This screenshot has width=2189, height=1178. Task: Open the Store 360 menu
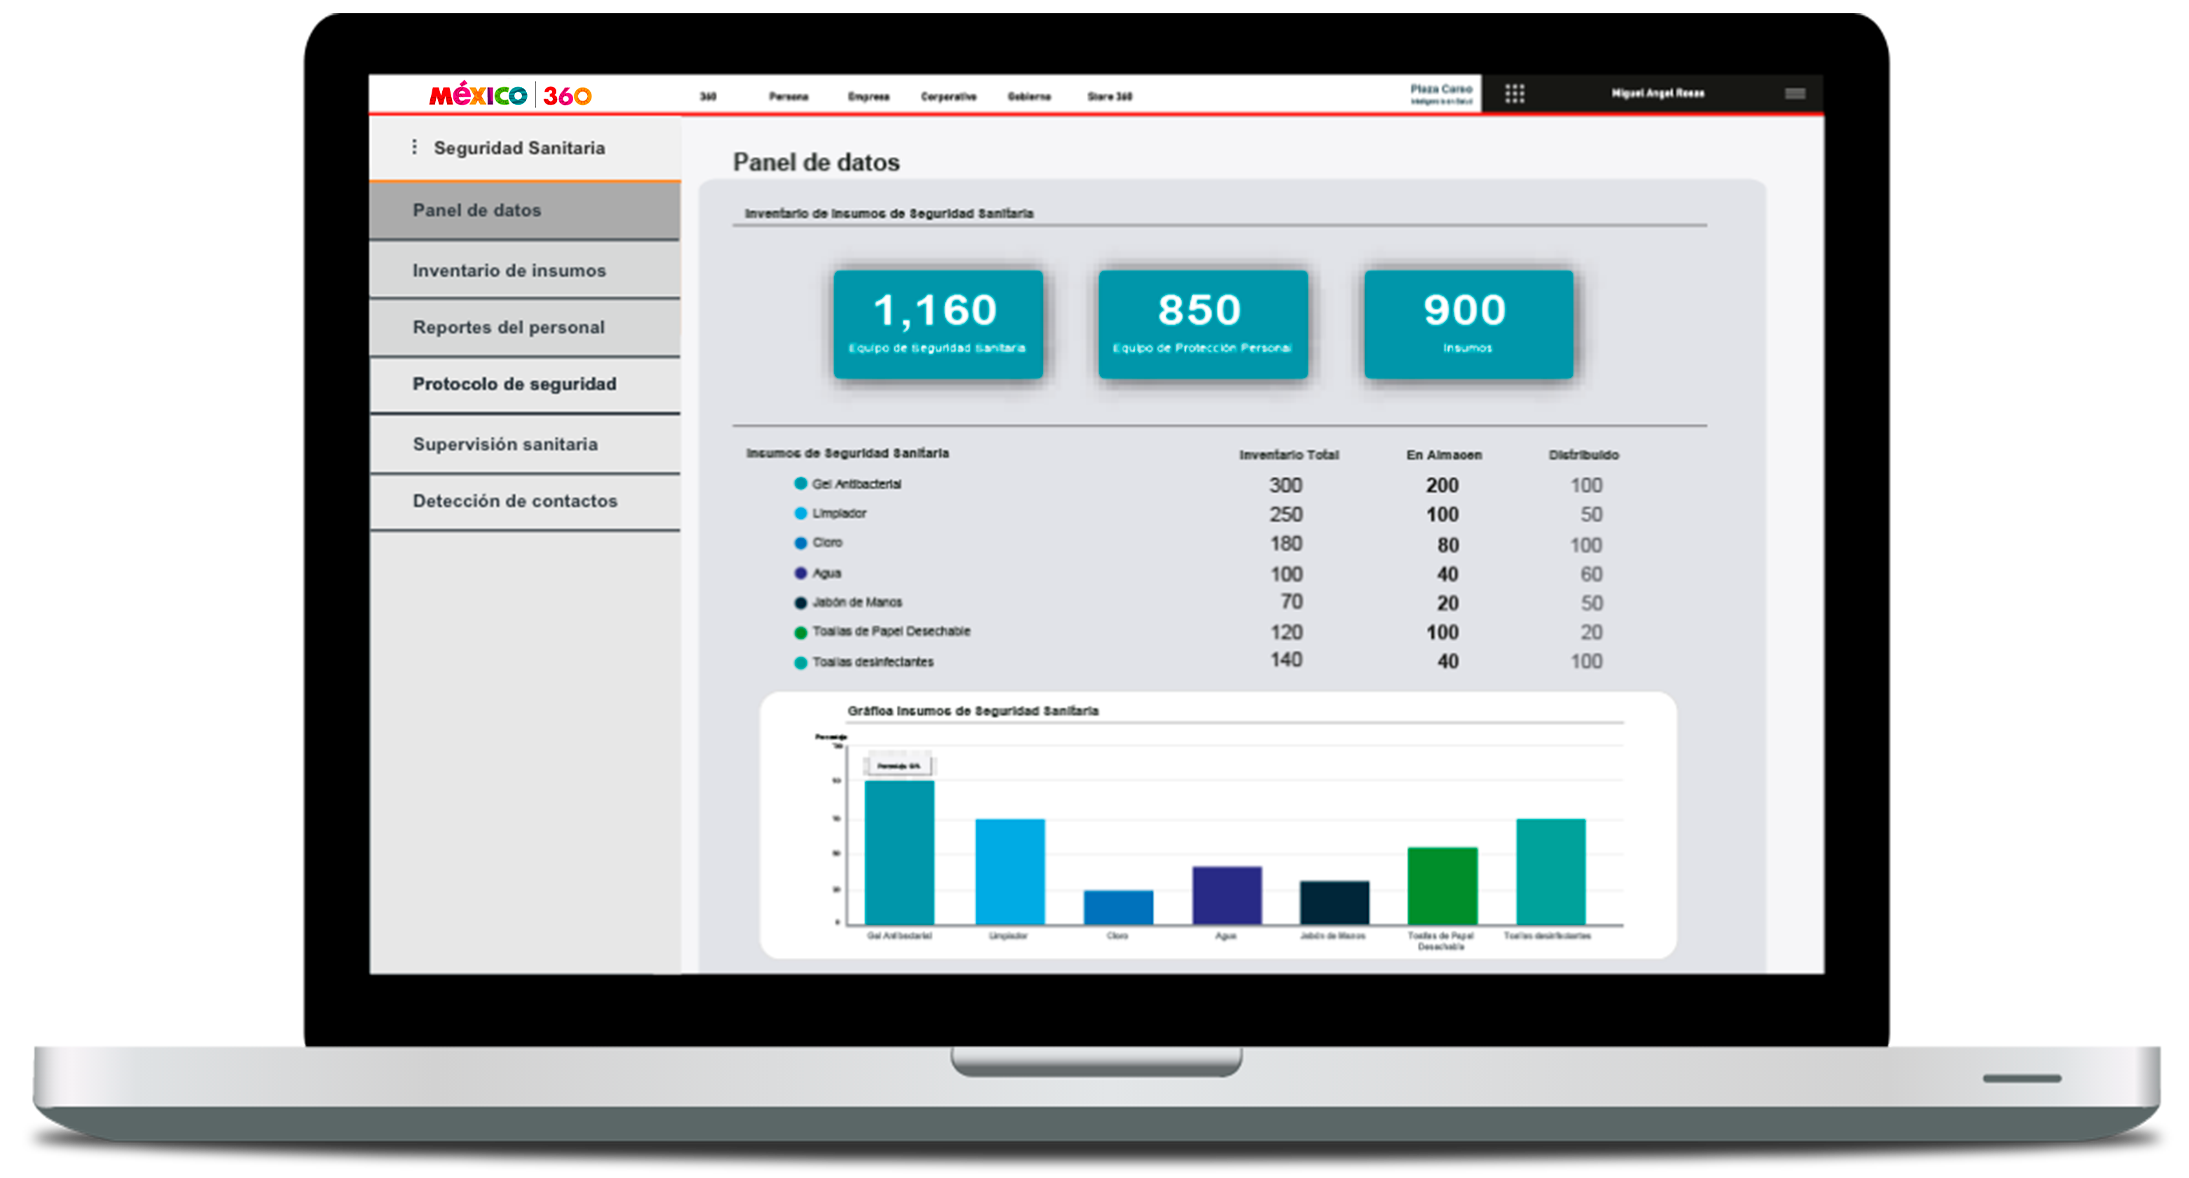point(1109,97)
